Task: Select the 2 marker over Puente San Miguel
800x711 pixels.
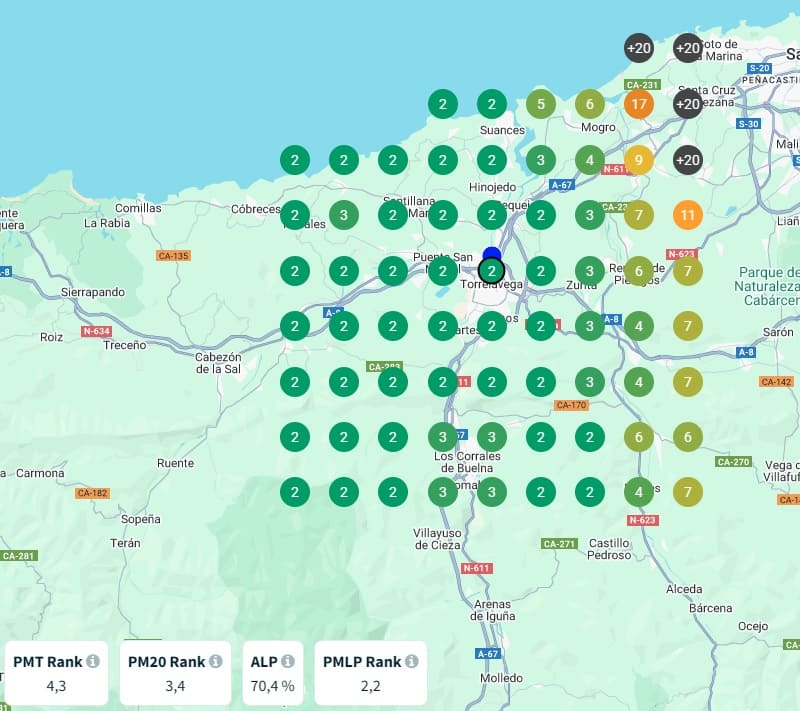Action: (443, 271)
